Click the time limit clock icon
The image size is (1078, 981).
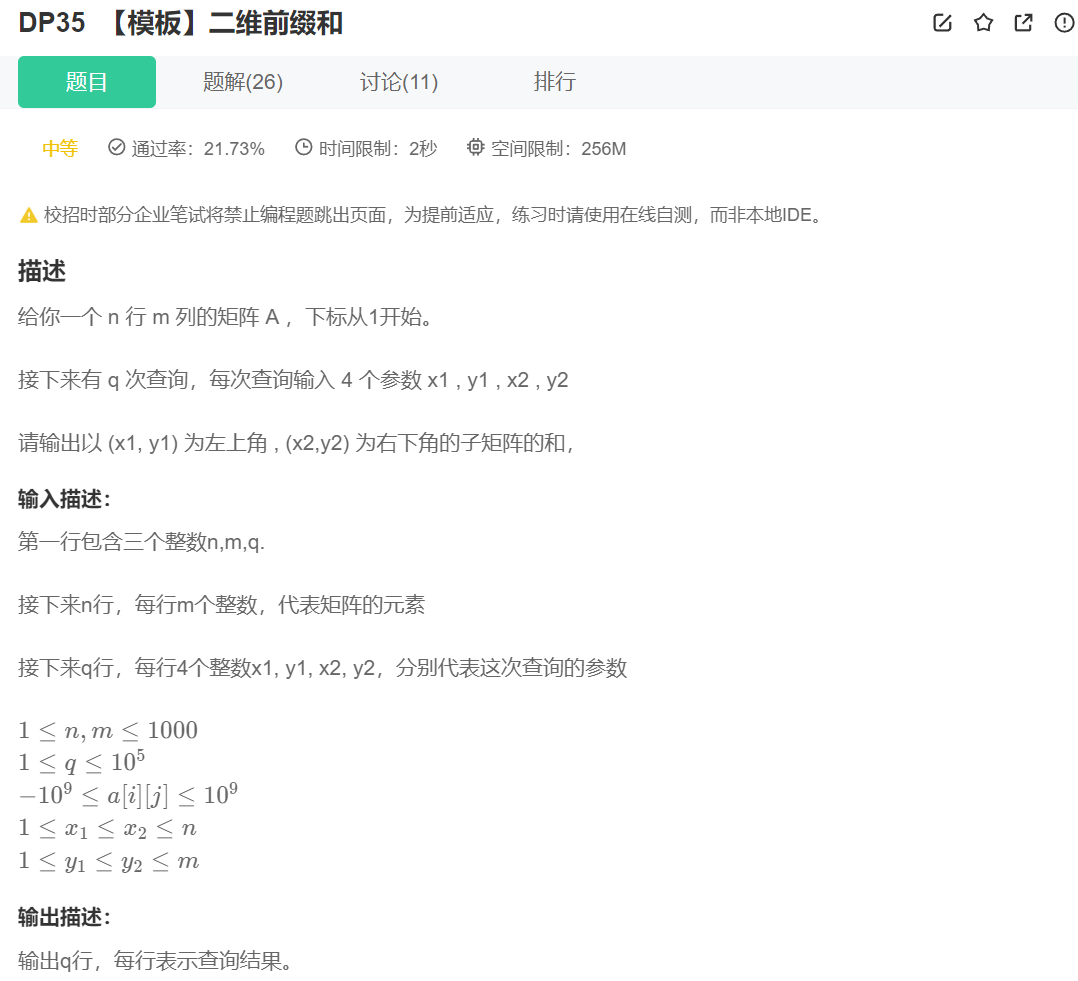coord(303,147)
